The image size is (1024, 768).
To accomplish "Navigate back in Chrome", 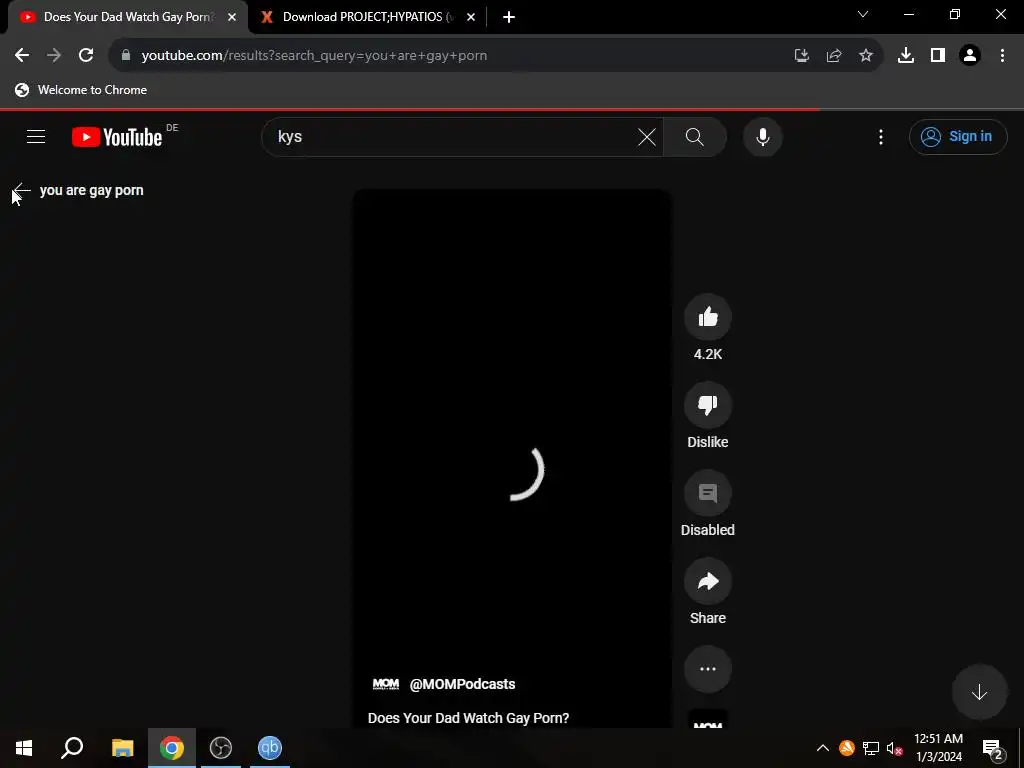I will pos(22,55).
